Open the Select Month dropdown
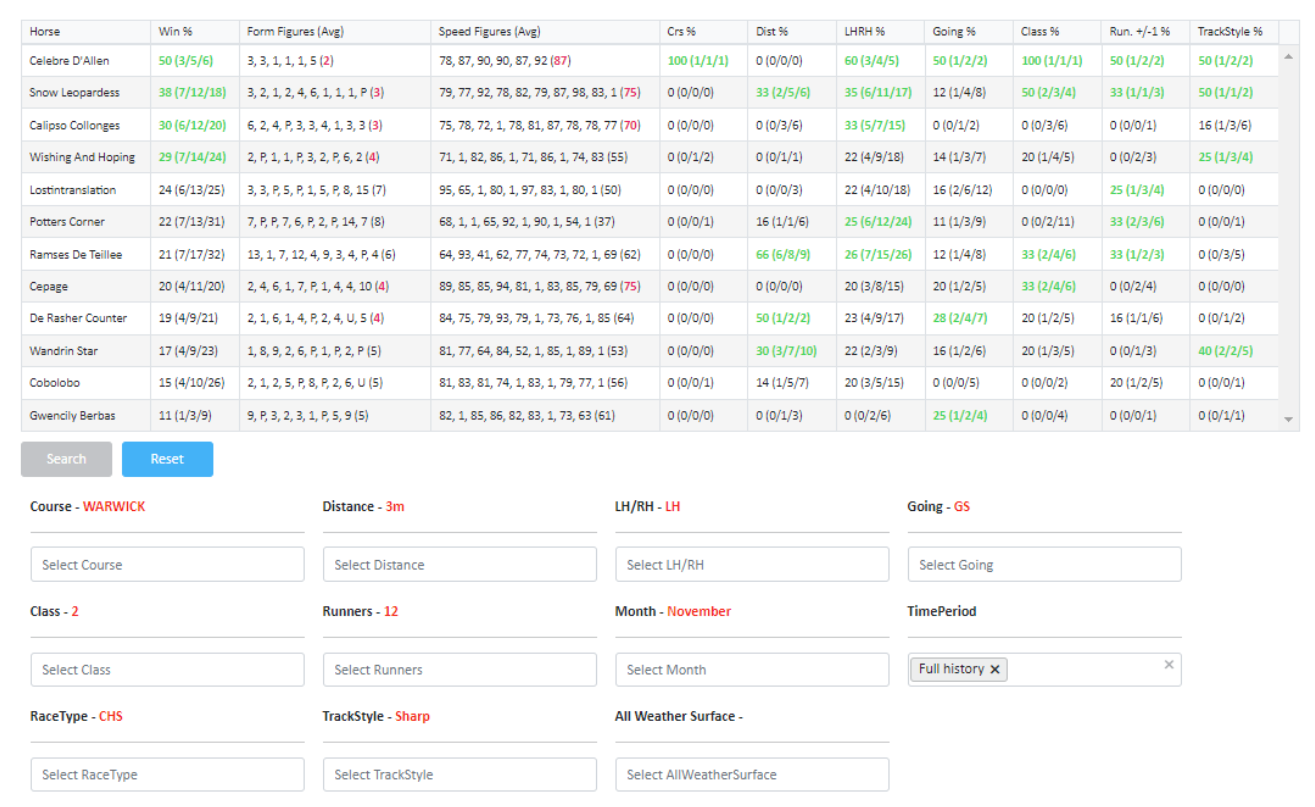1315x807 pixels. 752,669
